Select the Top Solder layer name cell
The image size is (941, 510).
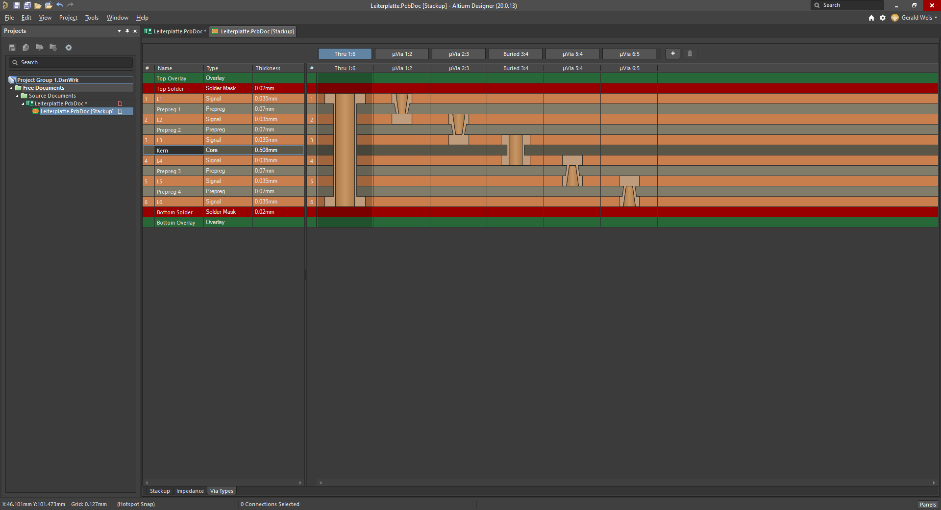click(x=179, y=89)
